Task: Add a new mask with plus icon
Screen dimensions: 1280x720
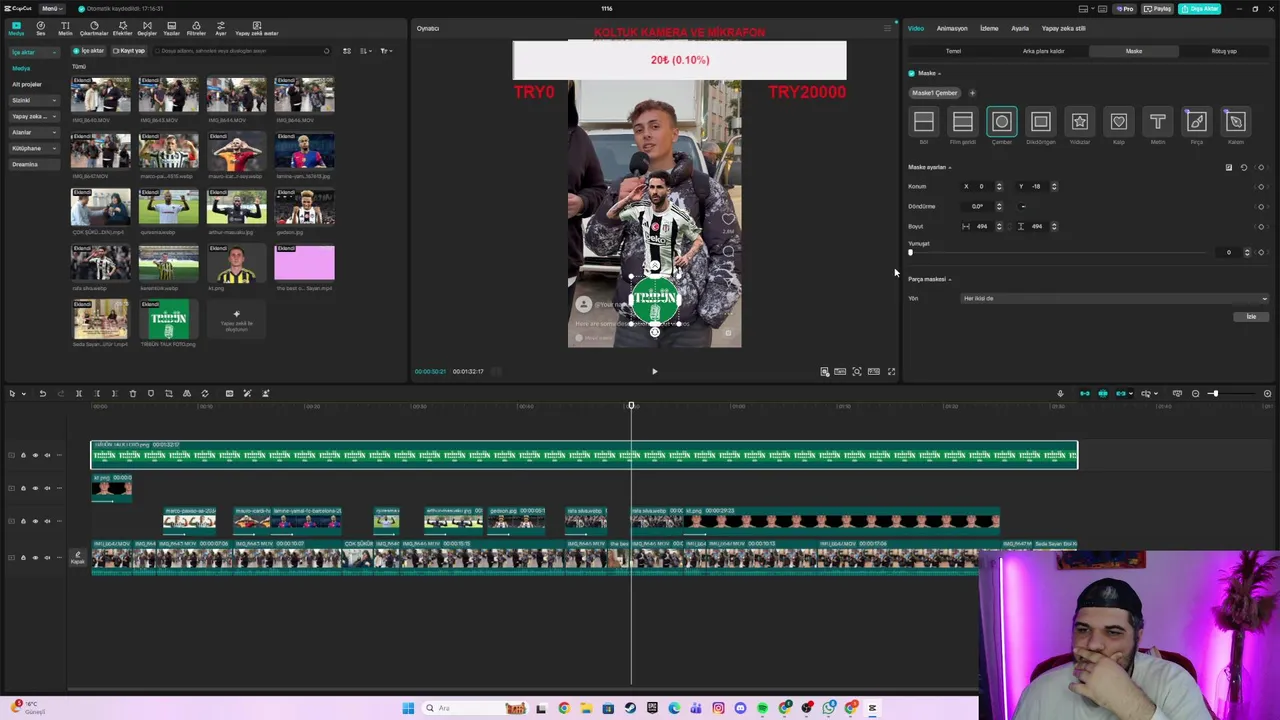Action: (x=972, y=93)
